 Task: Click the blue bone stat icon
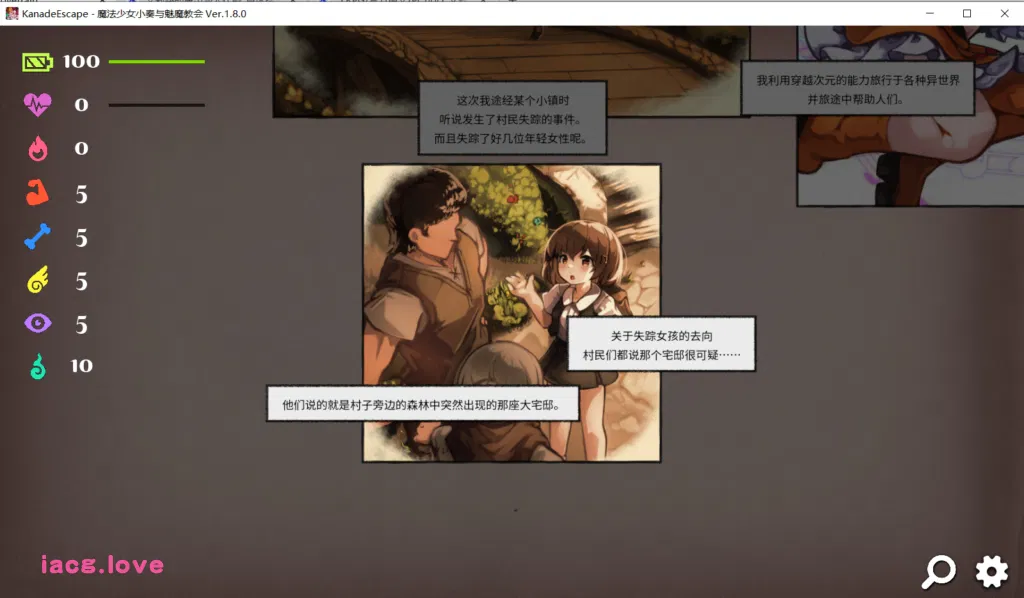pos(37,236)
